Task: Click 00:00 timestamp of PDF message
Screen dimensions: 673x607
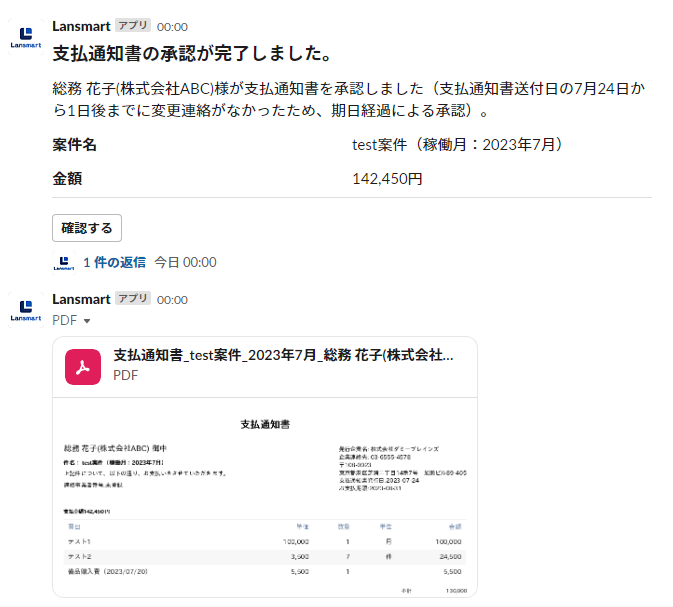Action: [x=172, y=300]
